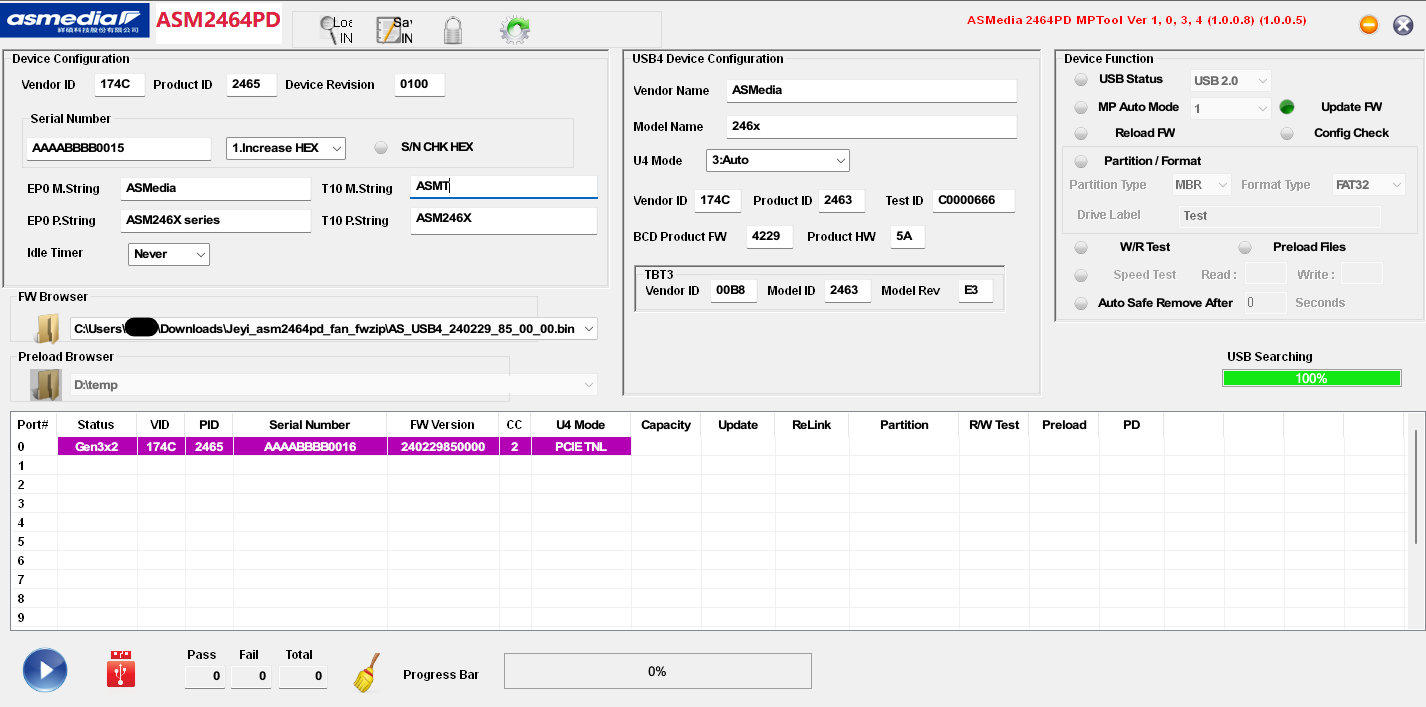The width and height of the screenshot is (1426, 707).
Task: Enable the Config Check option
Action: point(1287,133)
